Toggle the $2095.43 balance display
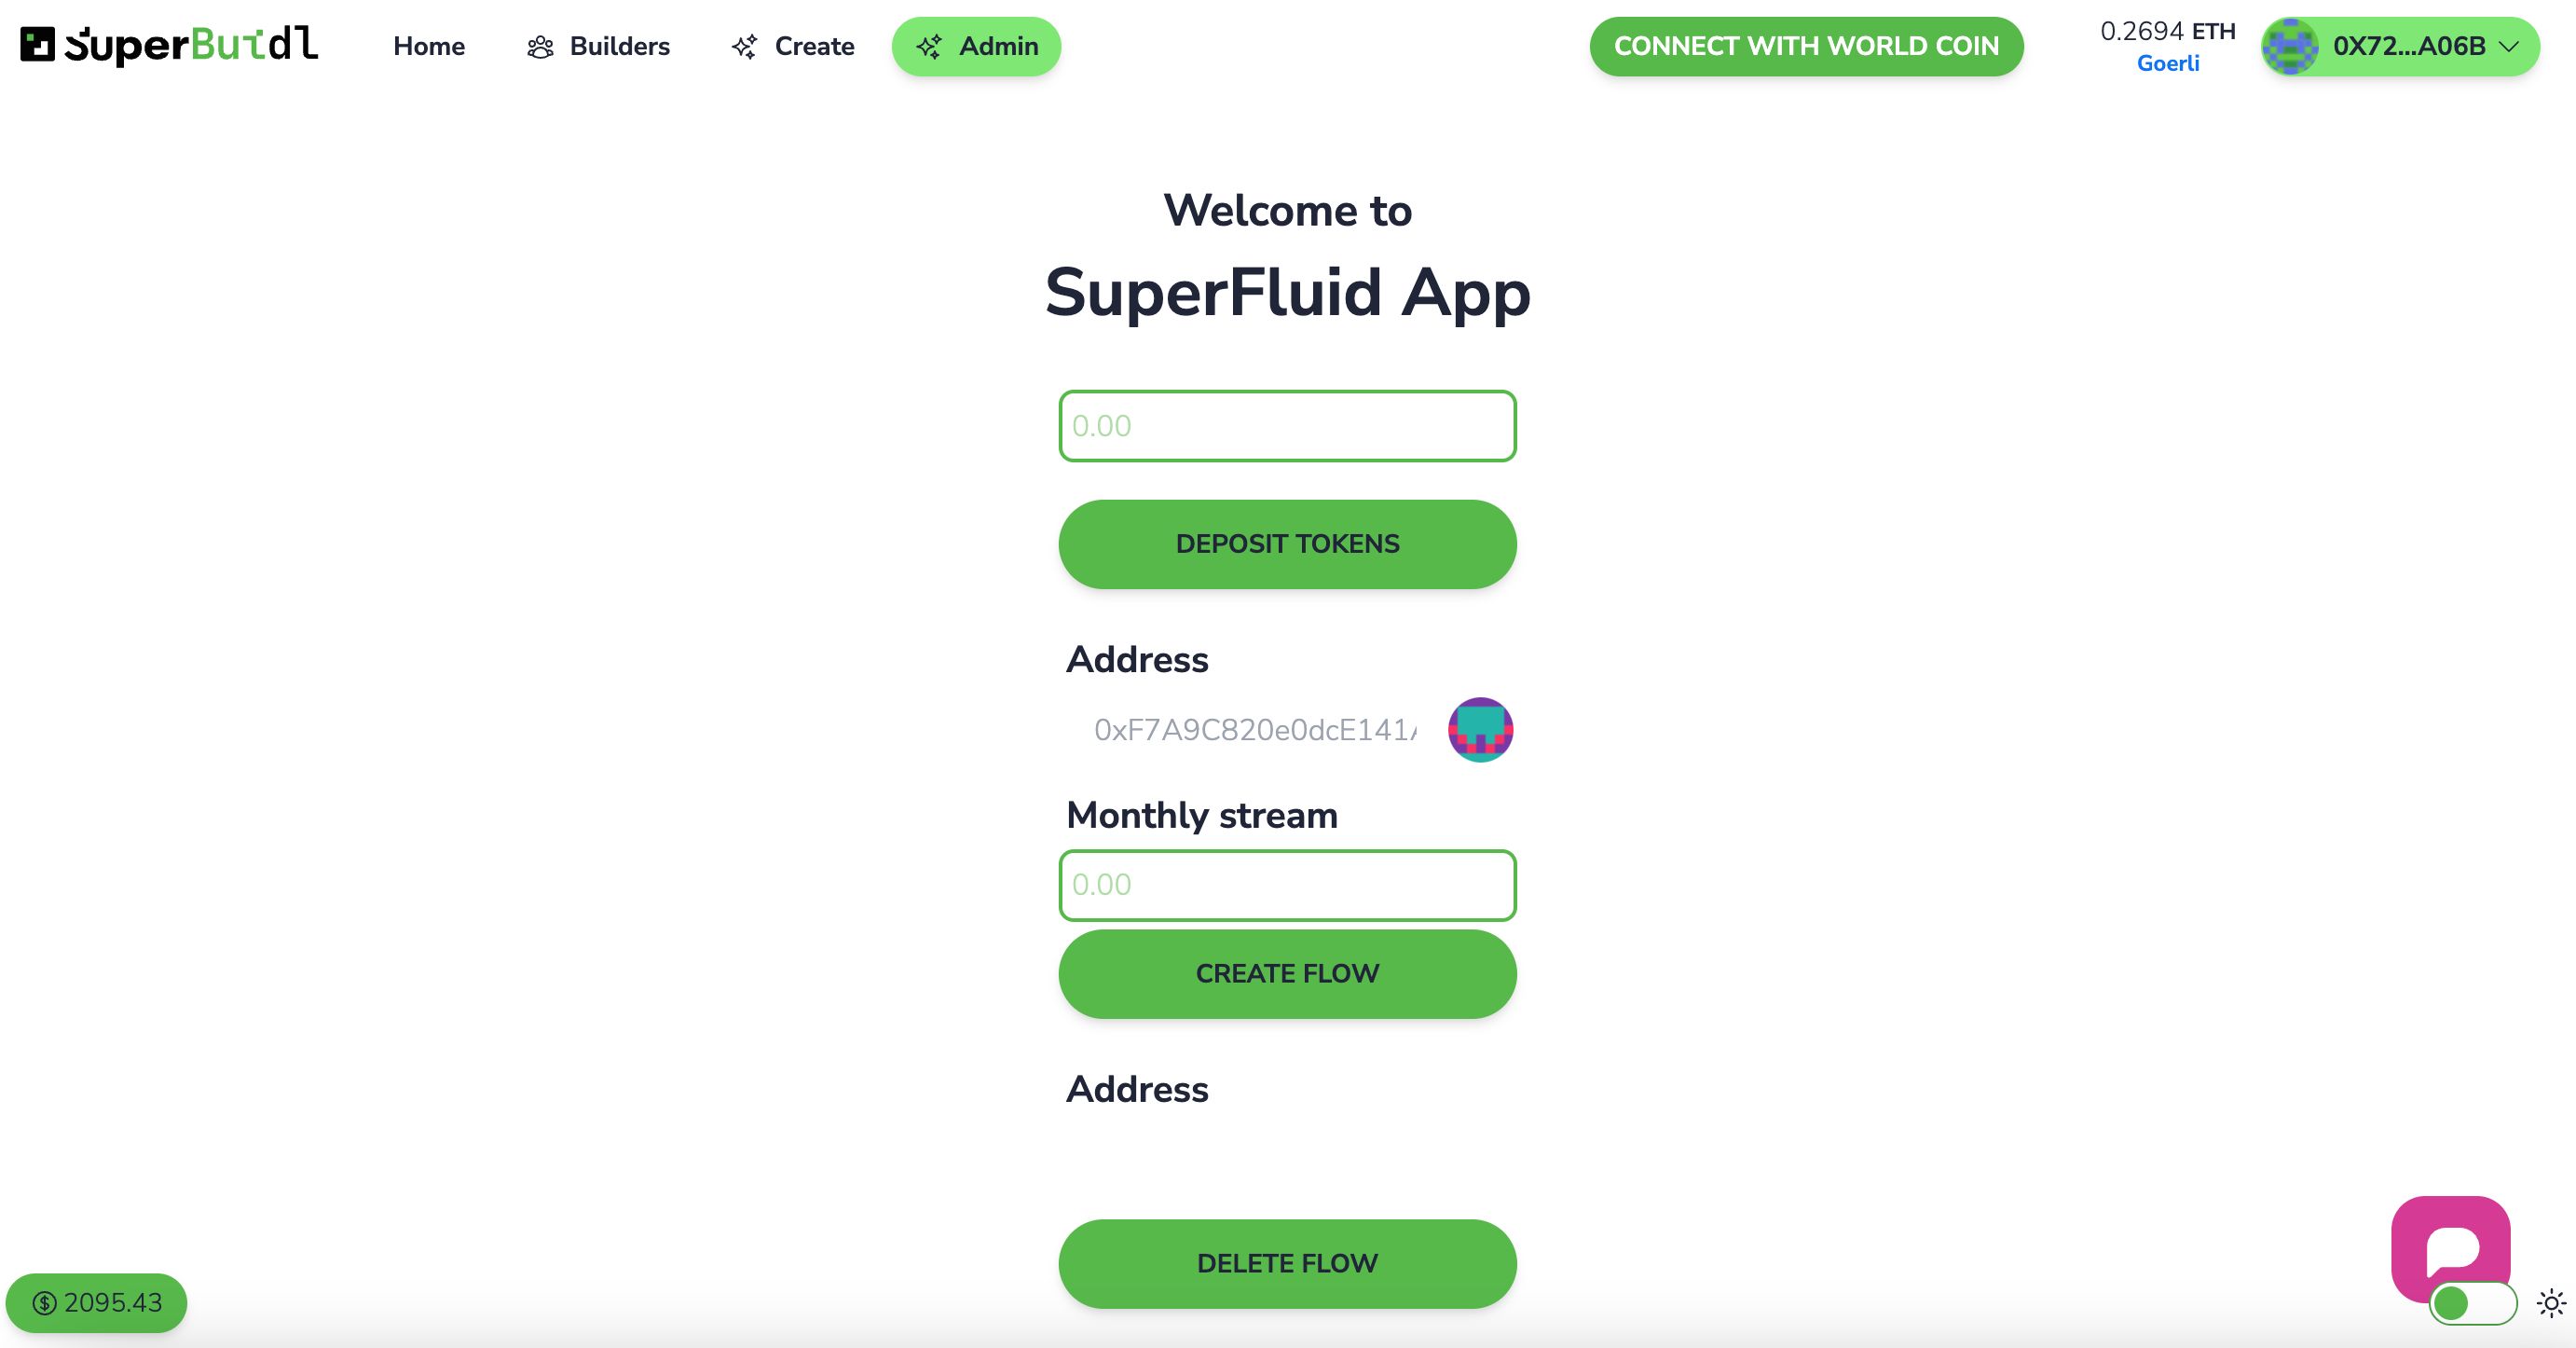Viewport: 2576px width, 1348px height. coord(97,1302)
